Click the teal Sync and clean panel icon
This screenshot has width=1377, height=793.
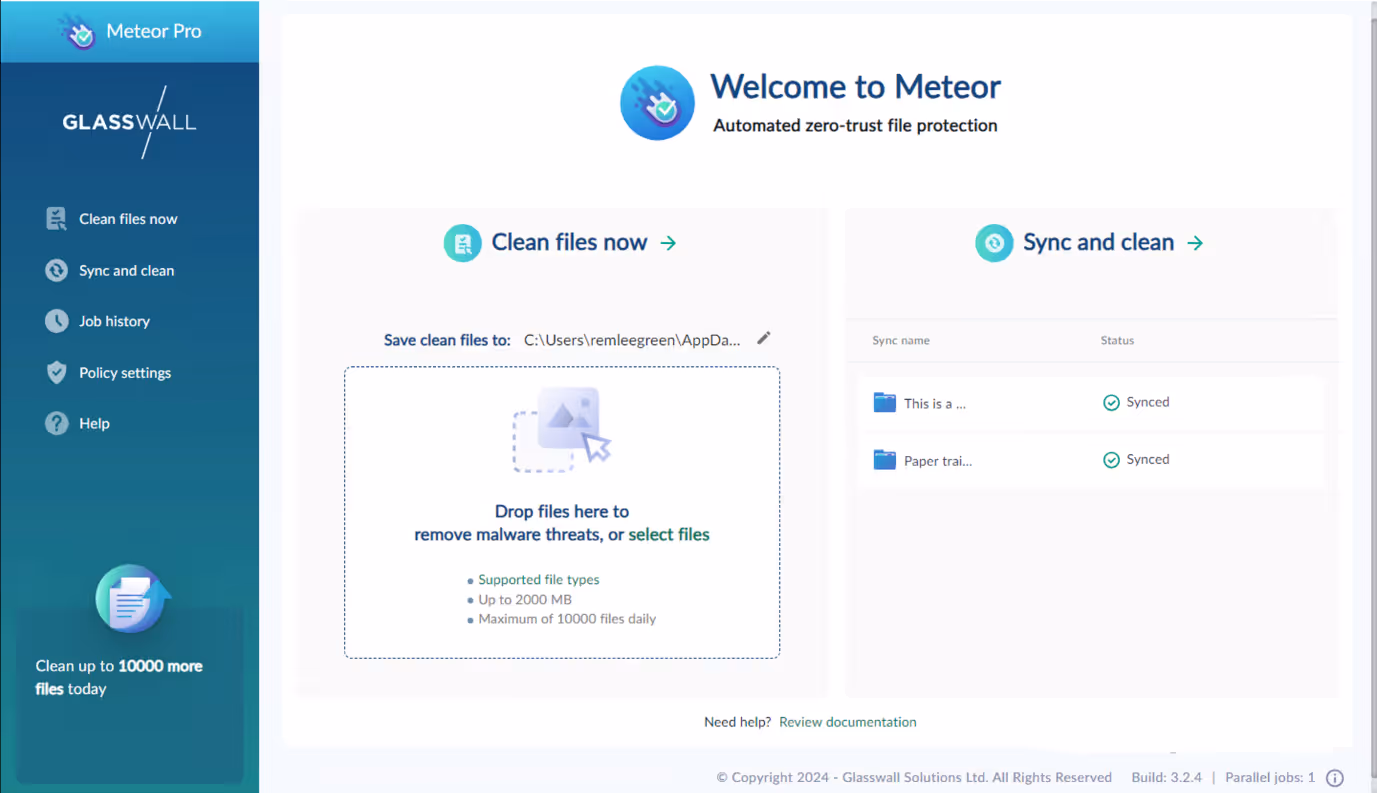pyautogui.click(x=994, y=243)
